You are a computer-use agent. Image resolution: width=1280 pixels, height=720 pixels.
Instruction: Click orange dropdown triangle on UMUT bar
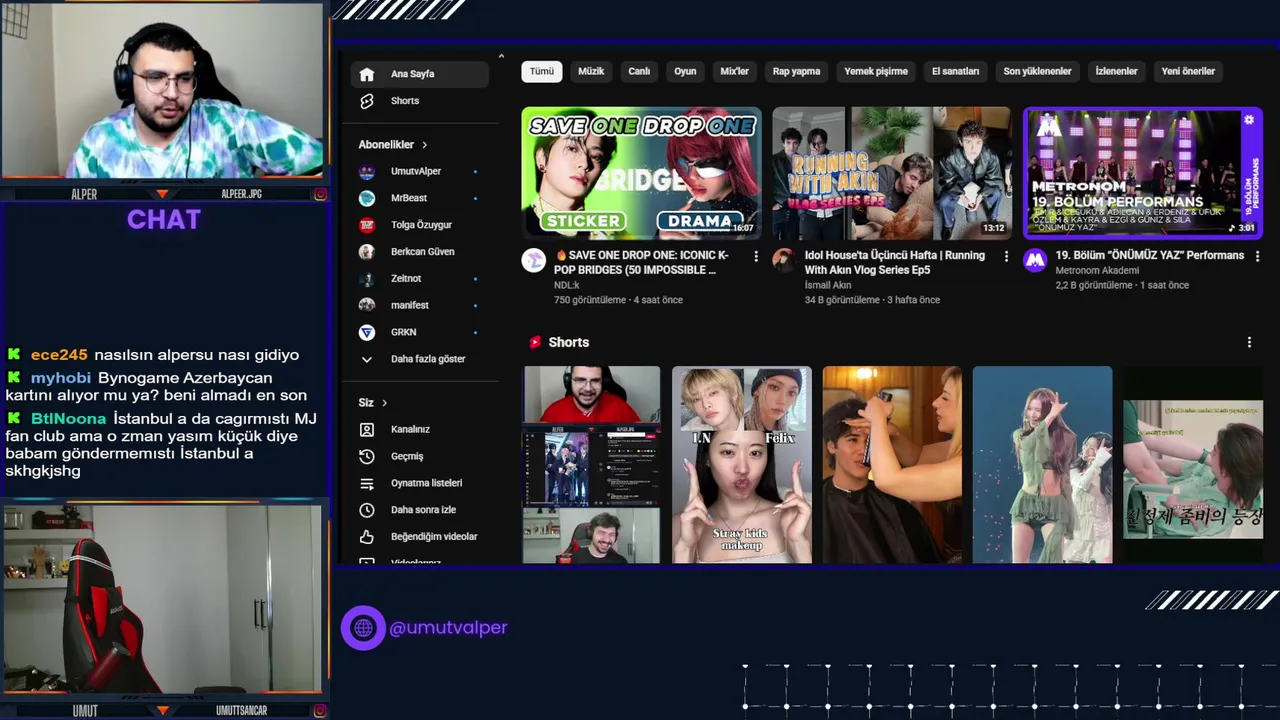coord(162,711)
